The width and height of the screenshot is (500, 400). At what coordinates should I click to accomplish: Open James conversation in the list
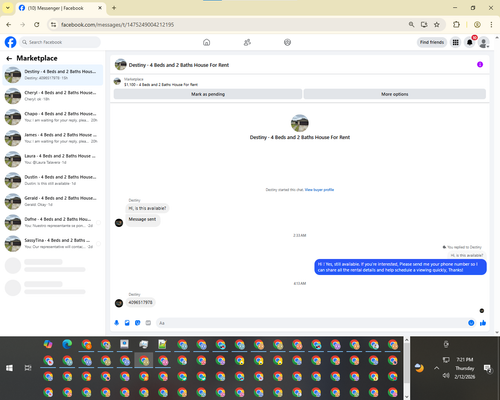[53, 138]
